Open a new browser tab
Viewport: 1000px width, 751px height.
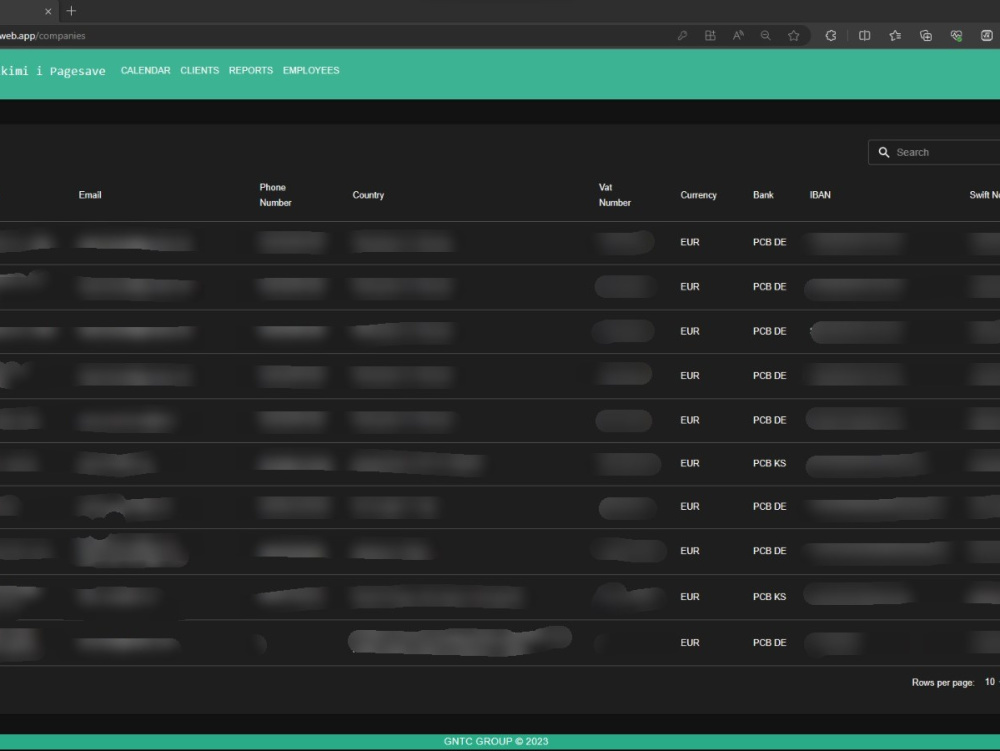[71, 11]
